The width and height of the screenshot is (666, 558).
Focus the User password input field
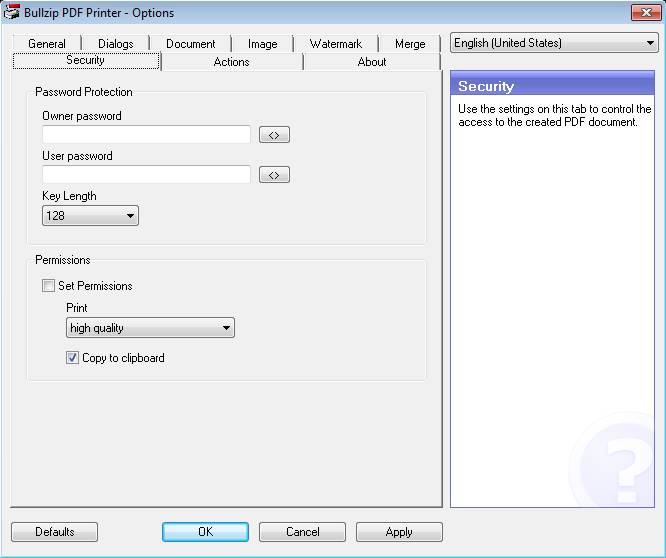click(146, 175)
